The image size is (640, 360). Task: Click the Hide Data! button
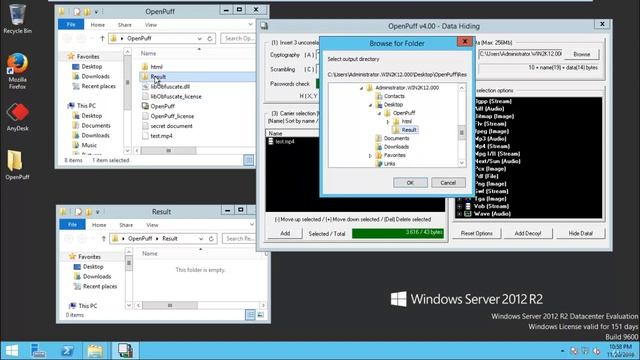580,233
